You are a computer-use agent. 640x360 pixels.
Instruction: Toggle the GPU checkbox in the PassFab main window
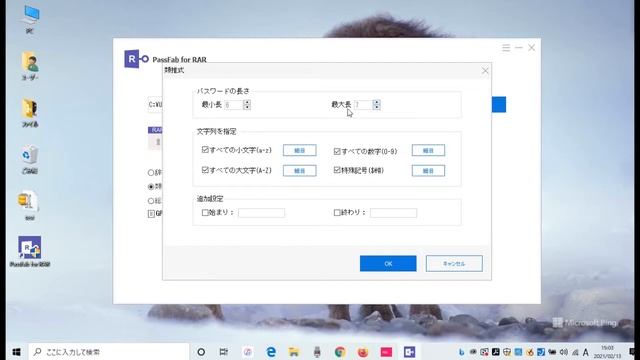(151, 214)
